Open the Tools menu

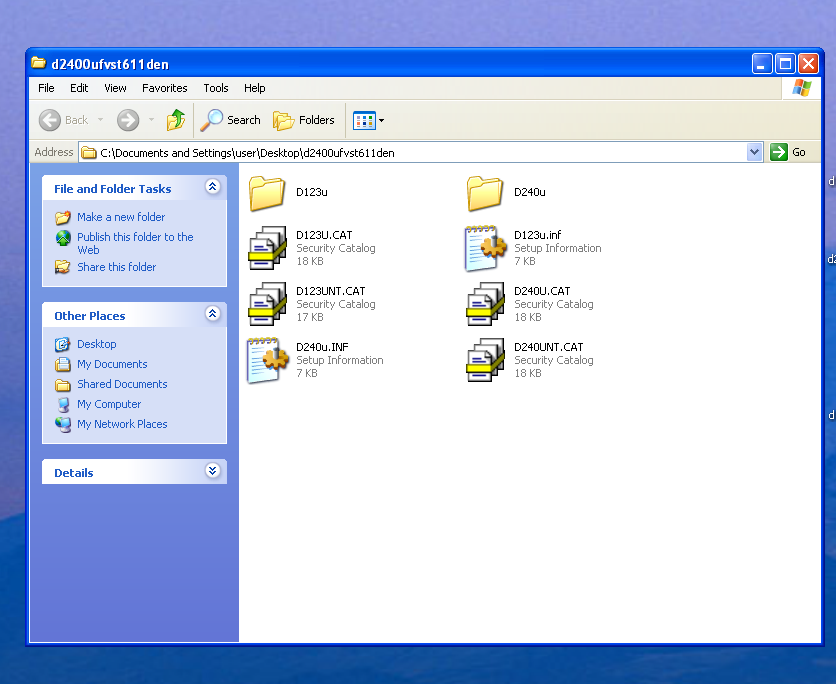(x=216, y=88)
